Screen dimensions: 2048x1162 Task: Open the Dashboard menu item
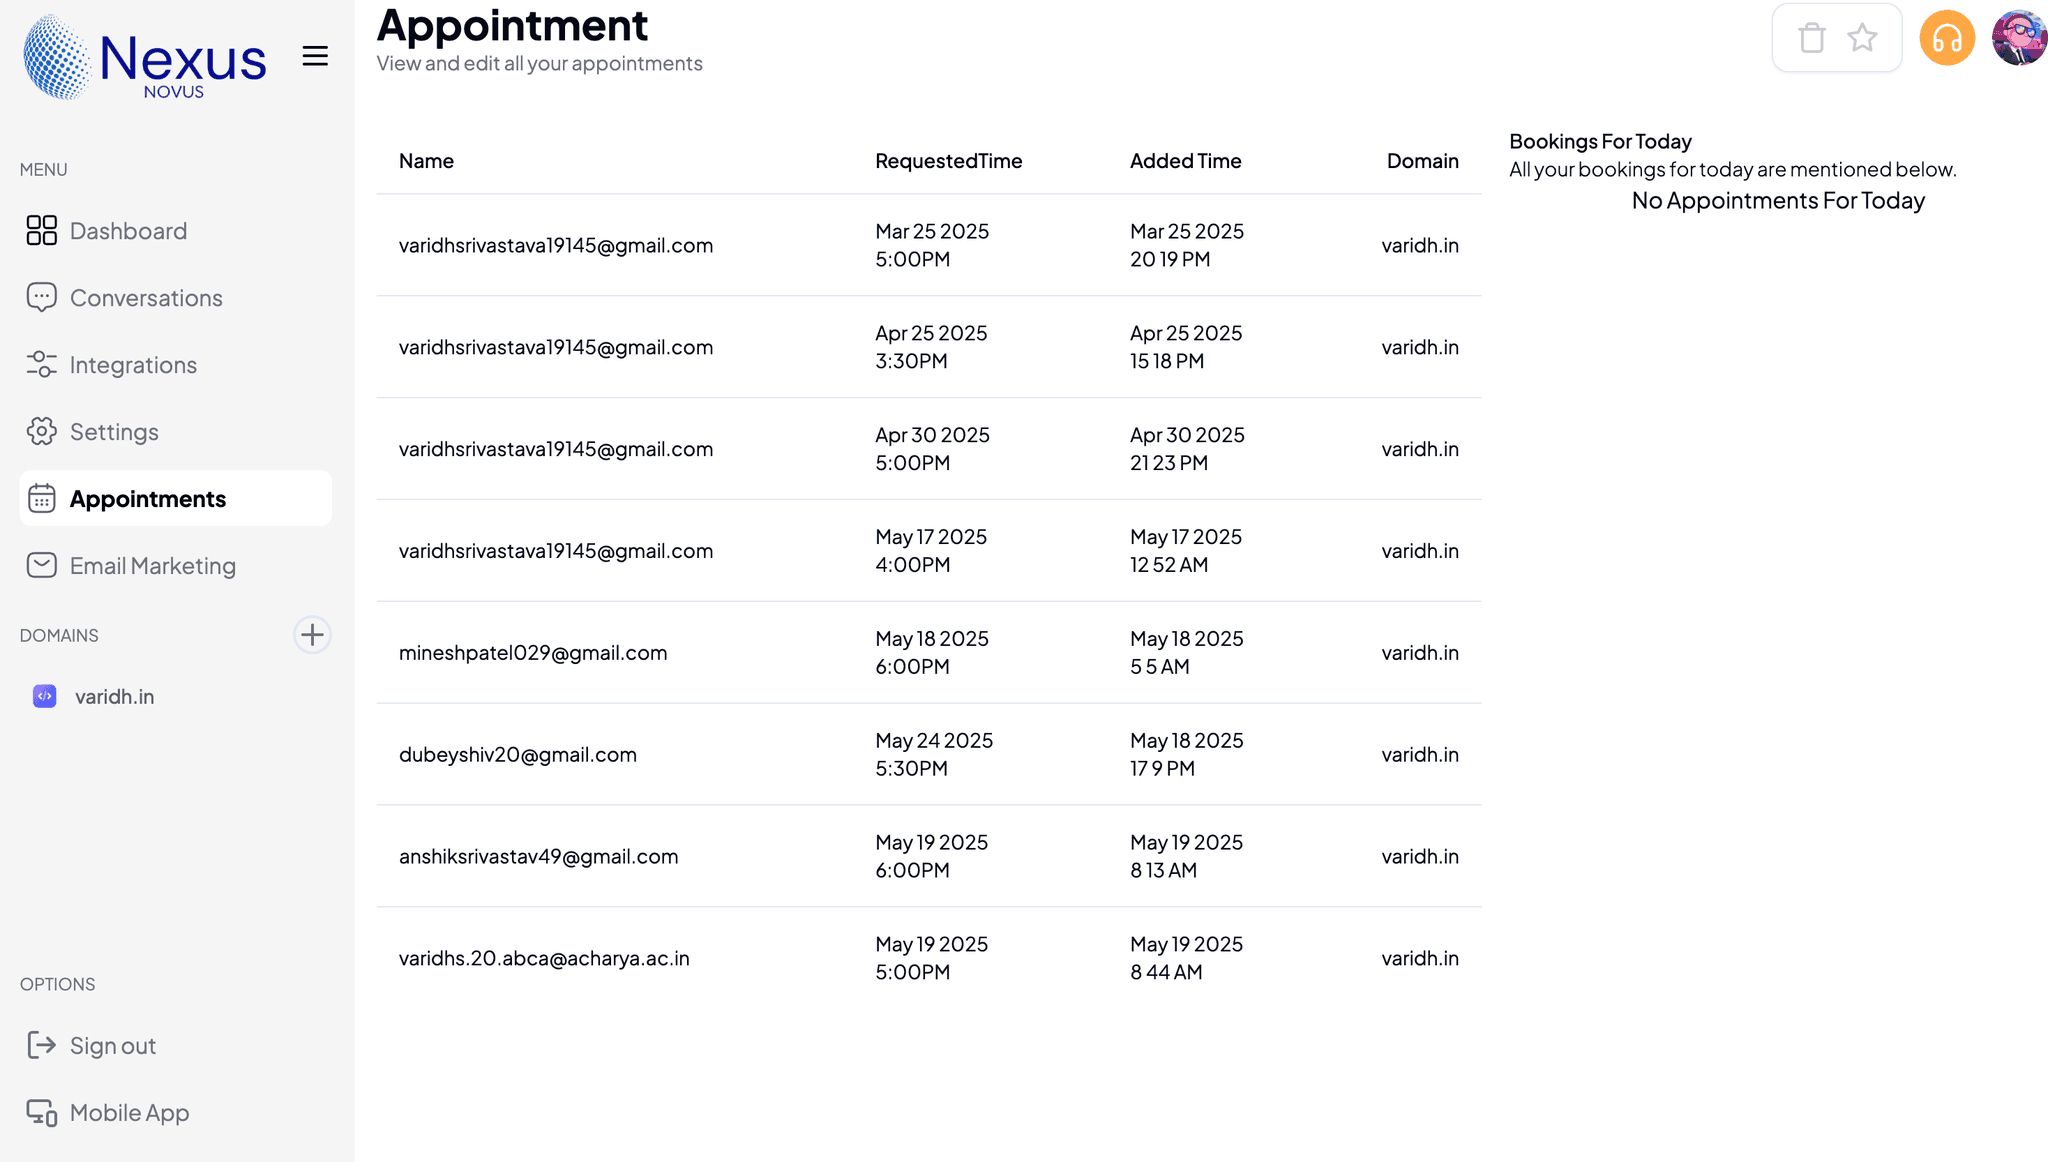click(128, 231)
